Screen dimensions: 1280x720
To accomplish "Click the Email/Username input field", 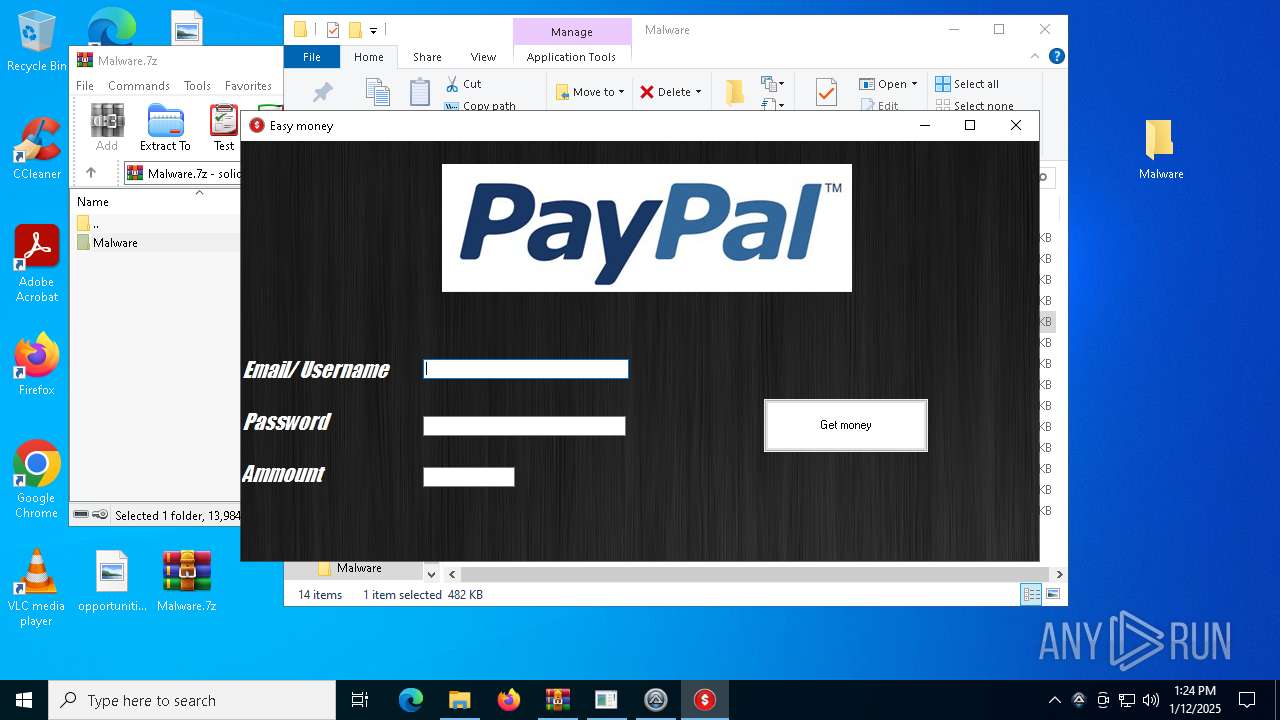I will point(526,369).
